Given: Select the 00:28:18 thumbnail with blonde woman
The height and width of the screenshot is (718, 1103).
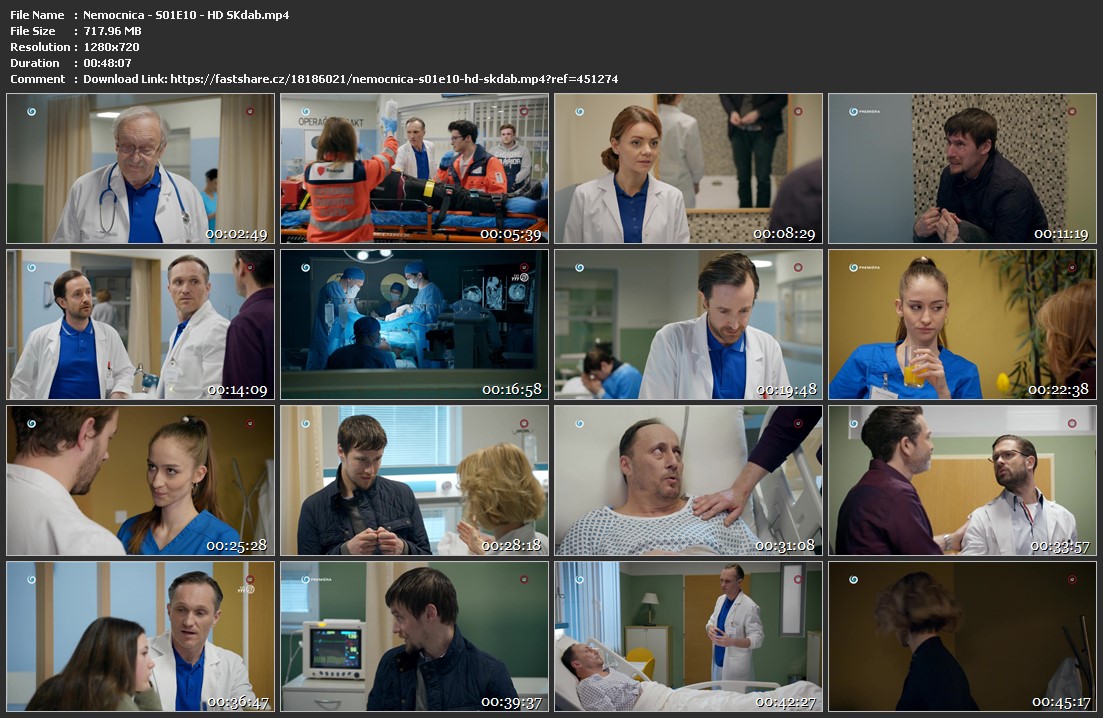Looking at the screenshot, I should (x=414, y=480).
